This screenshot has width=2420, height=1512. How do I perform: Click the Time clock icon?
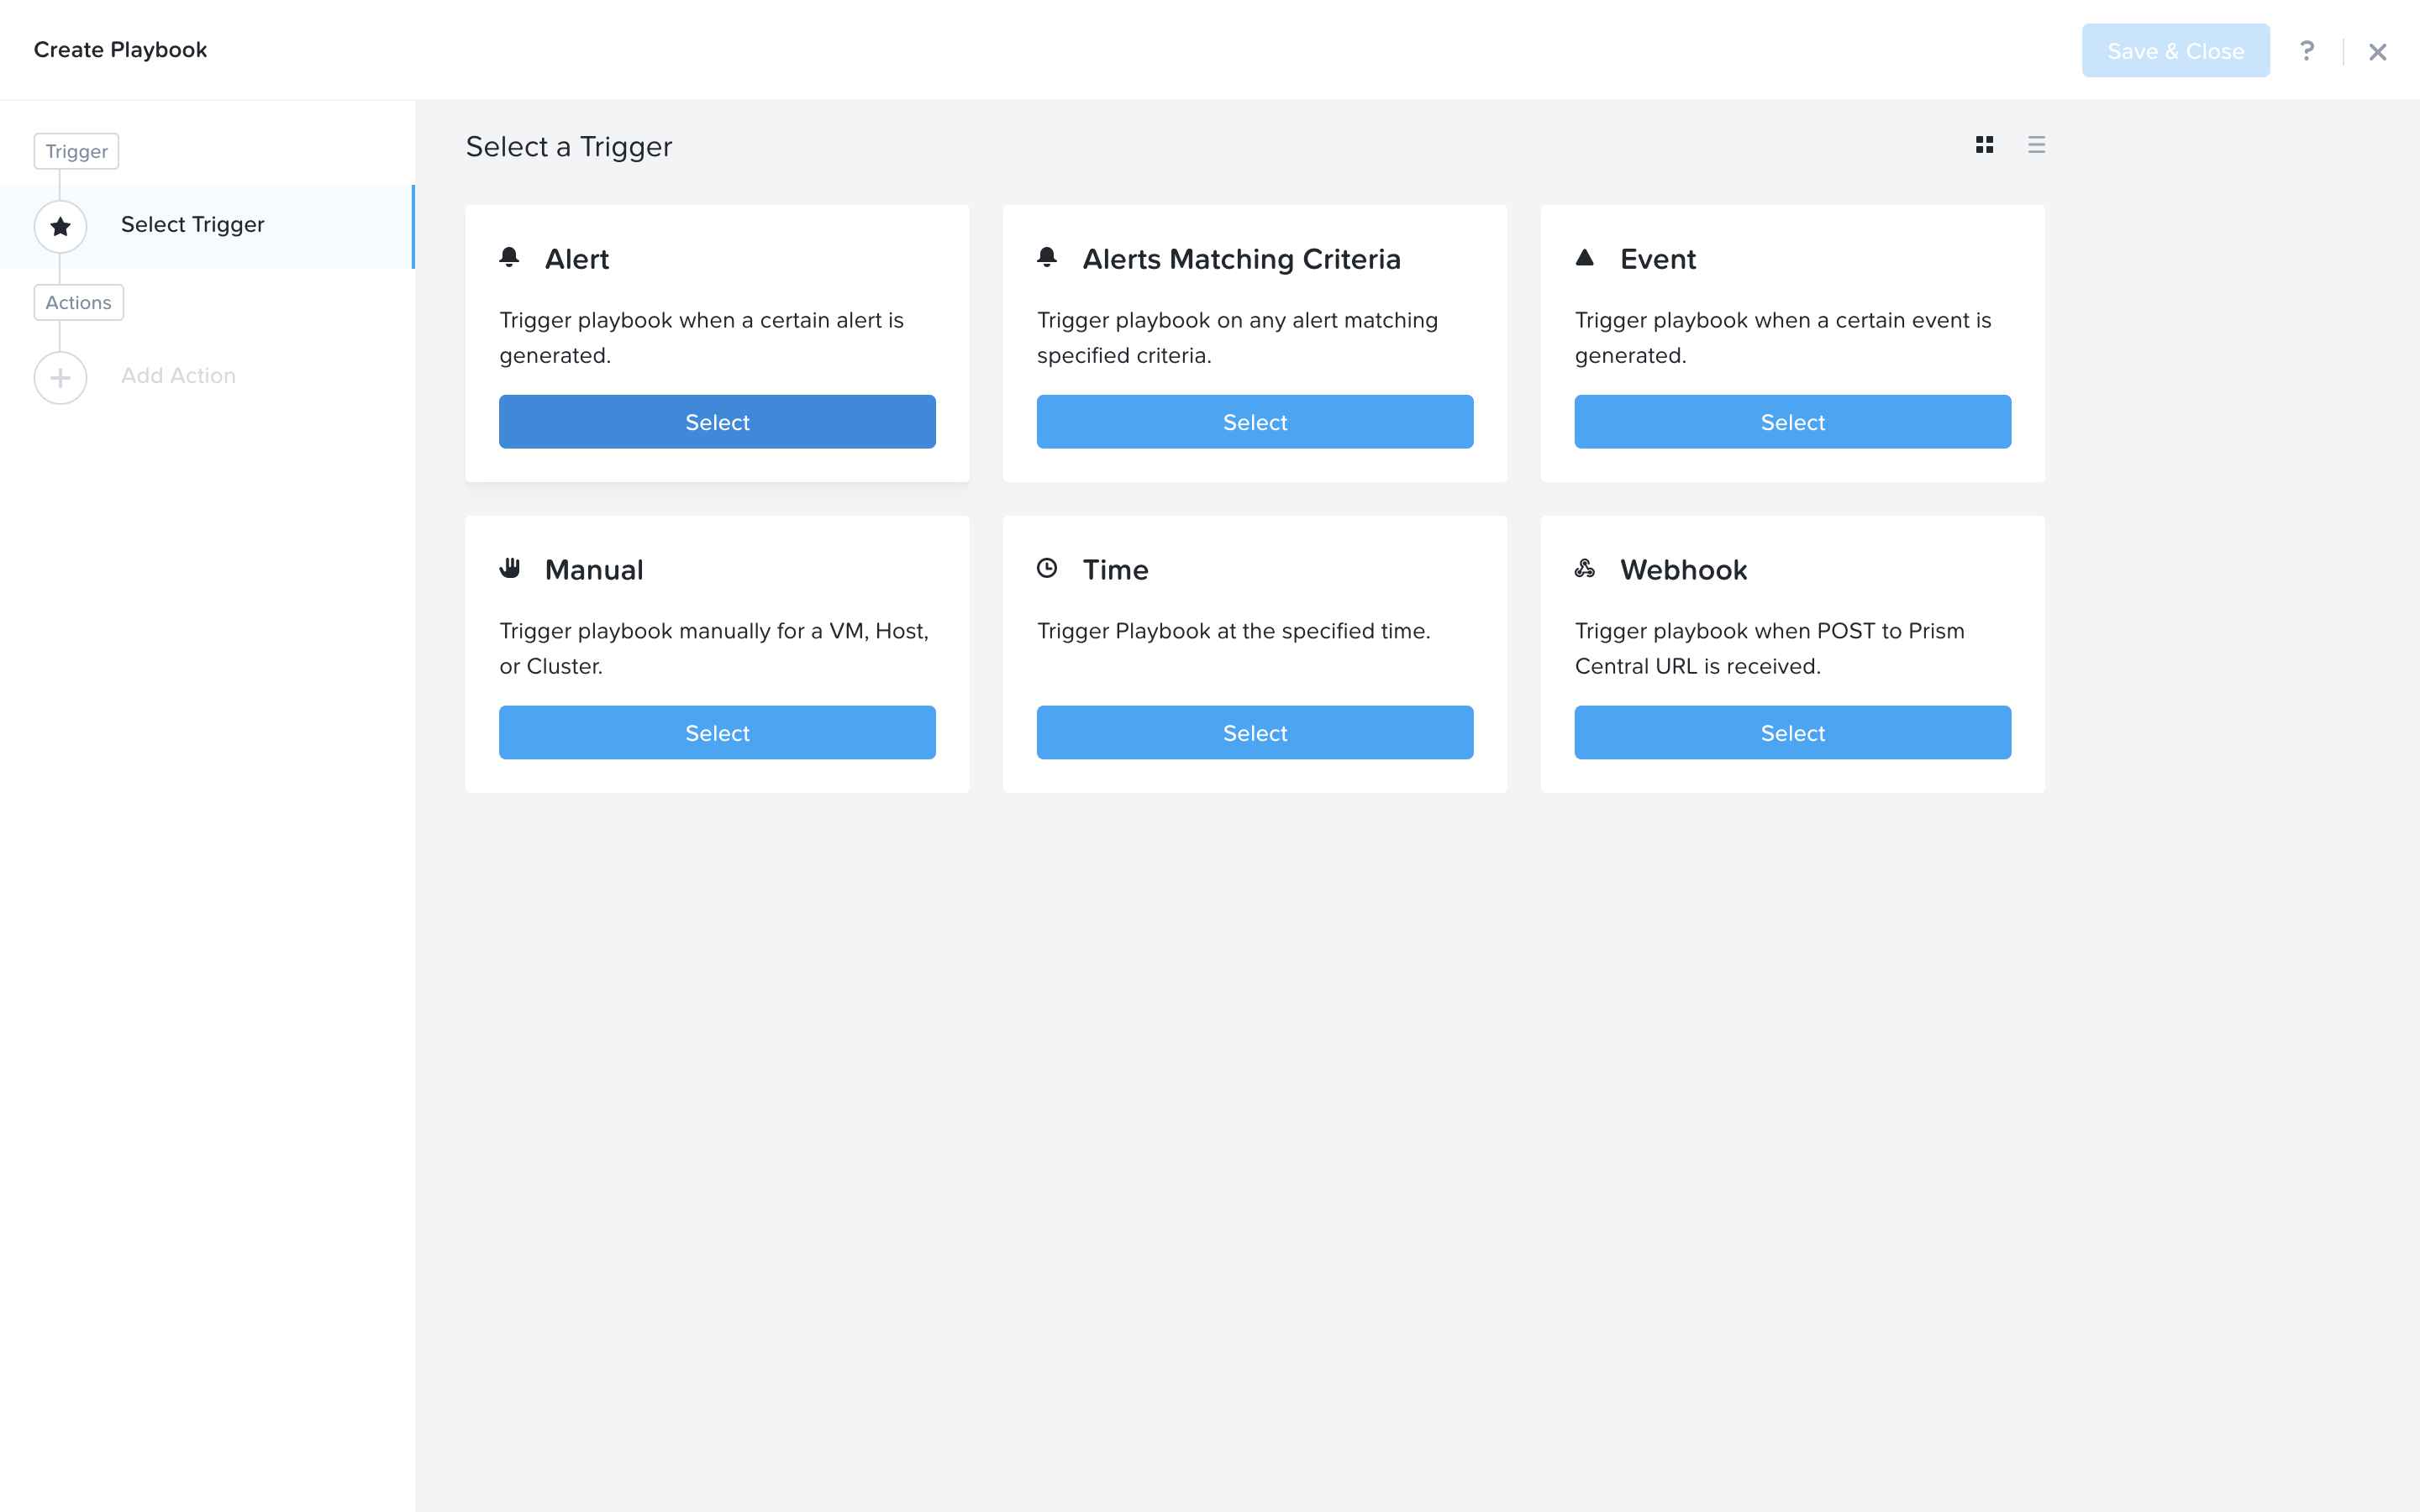click(1047, 568)
